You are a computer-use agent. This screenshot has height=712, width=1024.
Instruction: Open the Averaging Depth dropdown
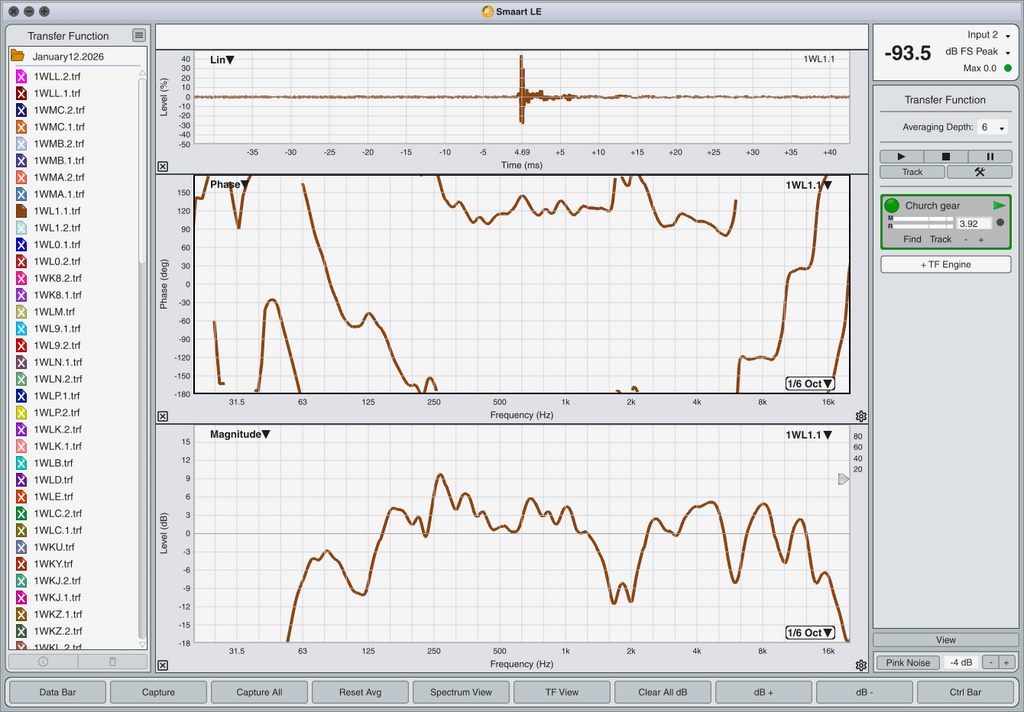[992, 128]
